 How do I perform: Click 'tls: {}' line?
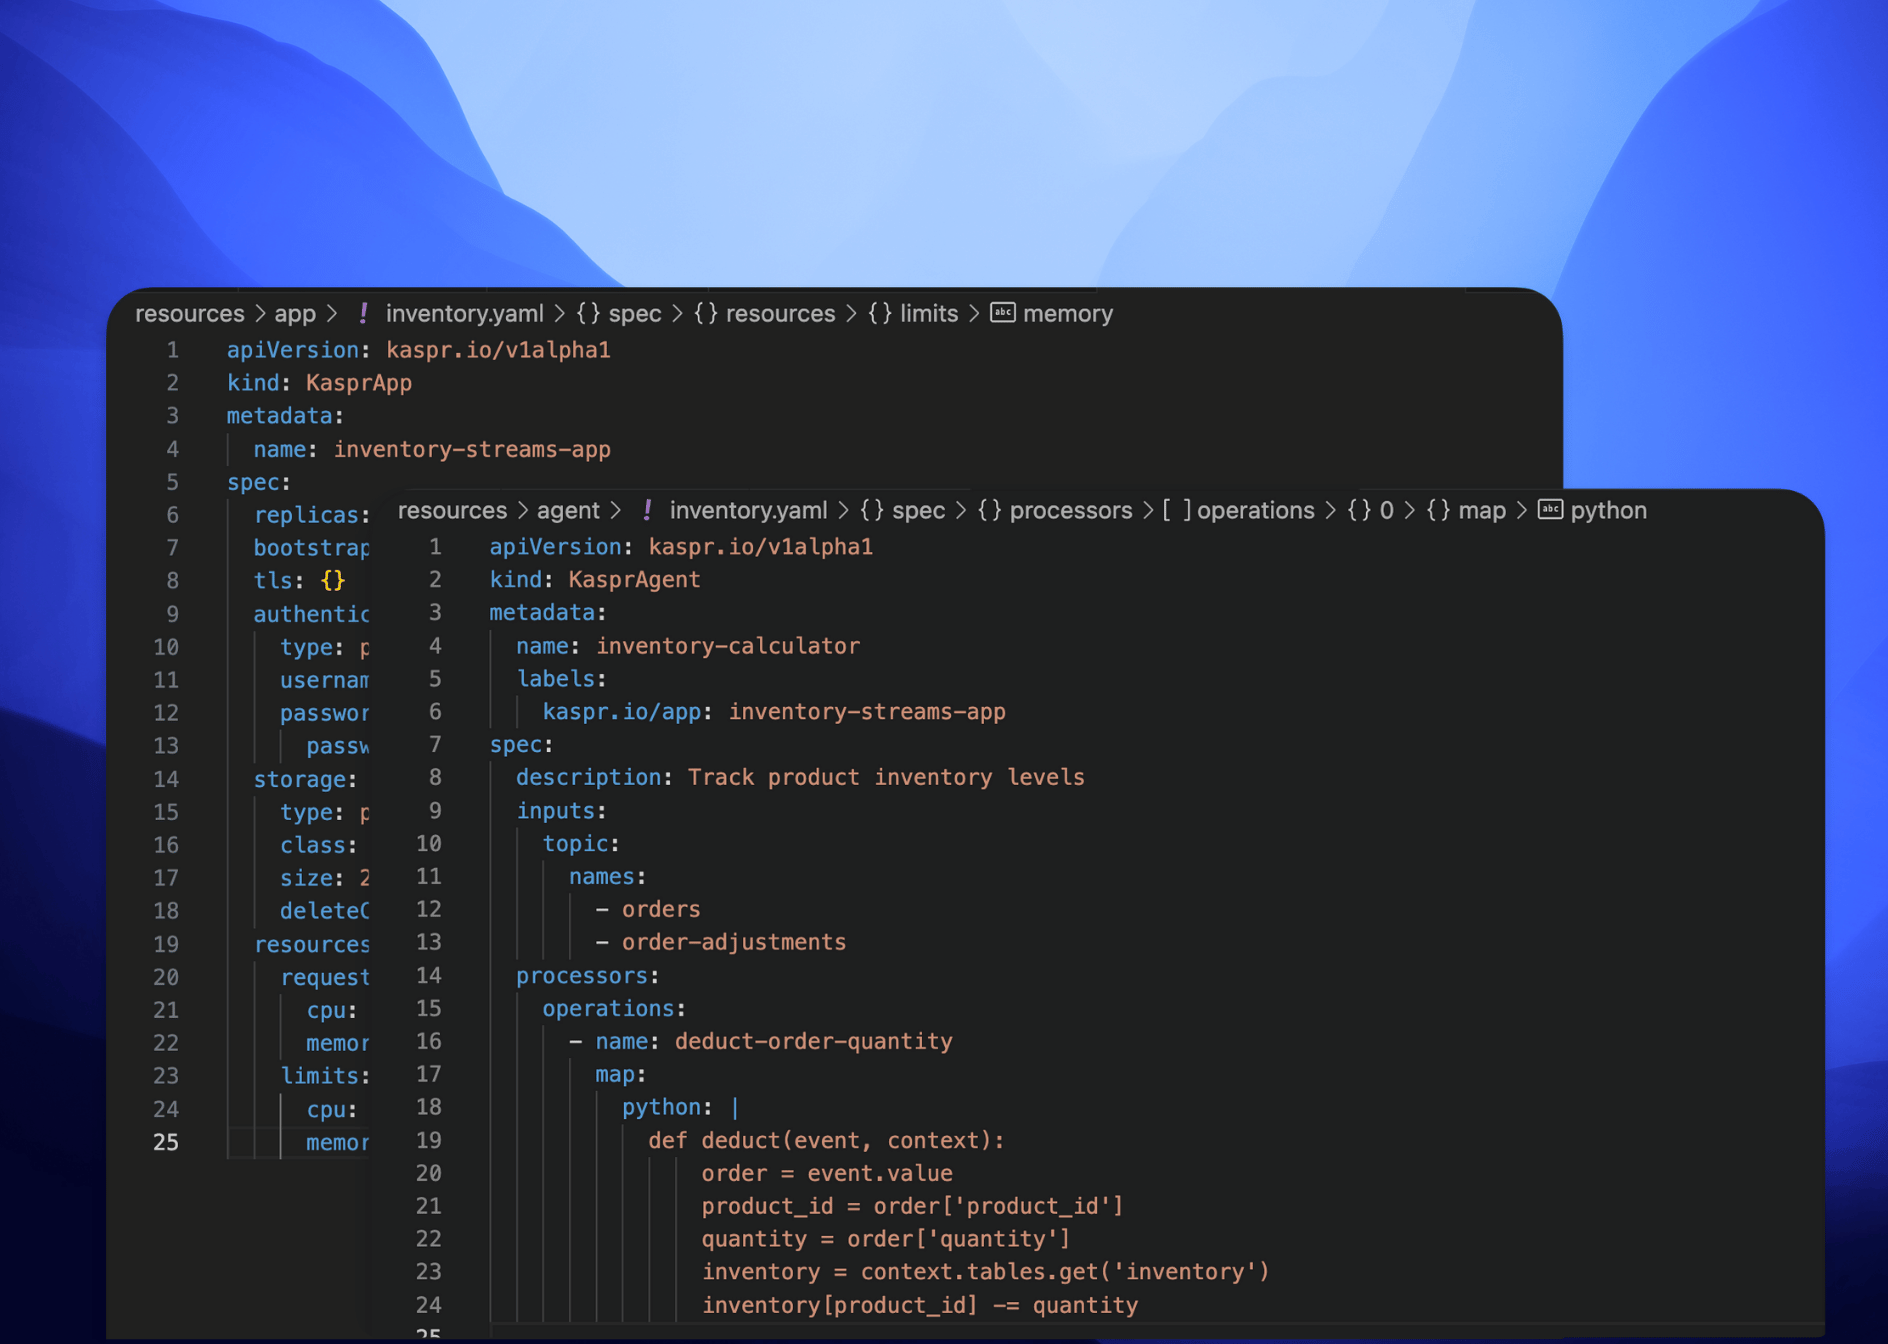click(x=299, y=581)
